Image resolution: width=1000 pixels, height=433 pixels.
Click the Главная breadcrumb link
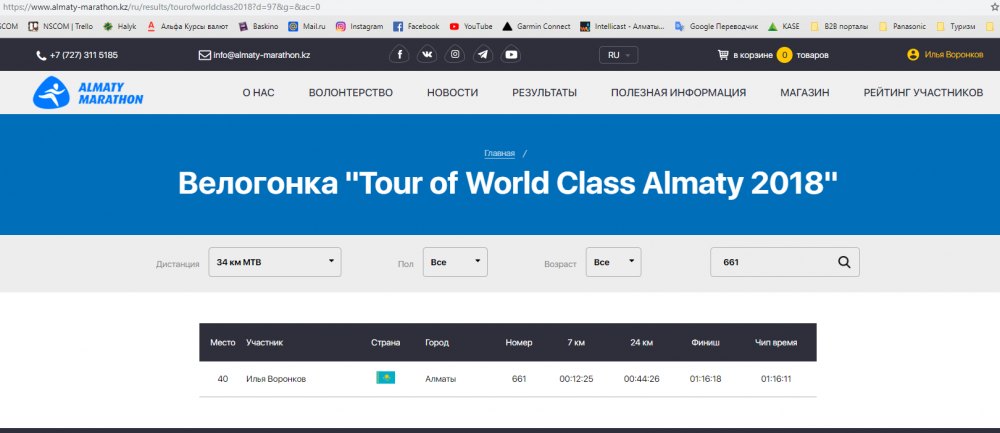499,153
